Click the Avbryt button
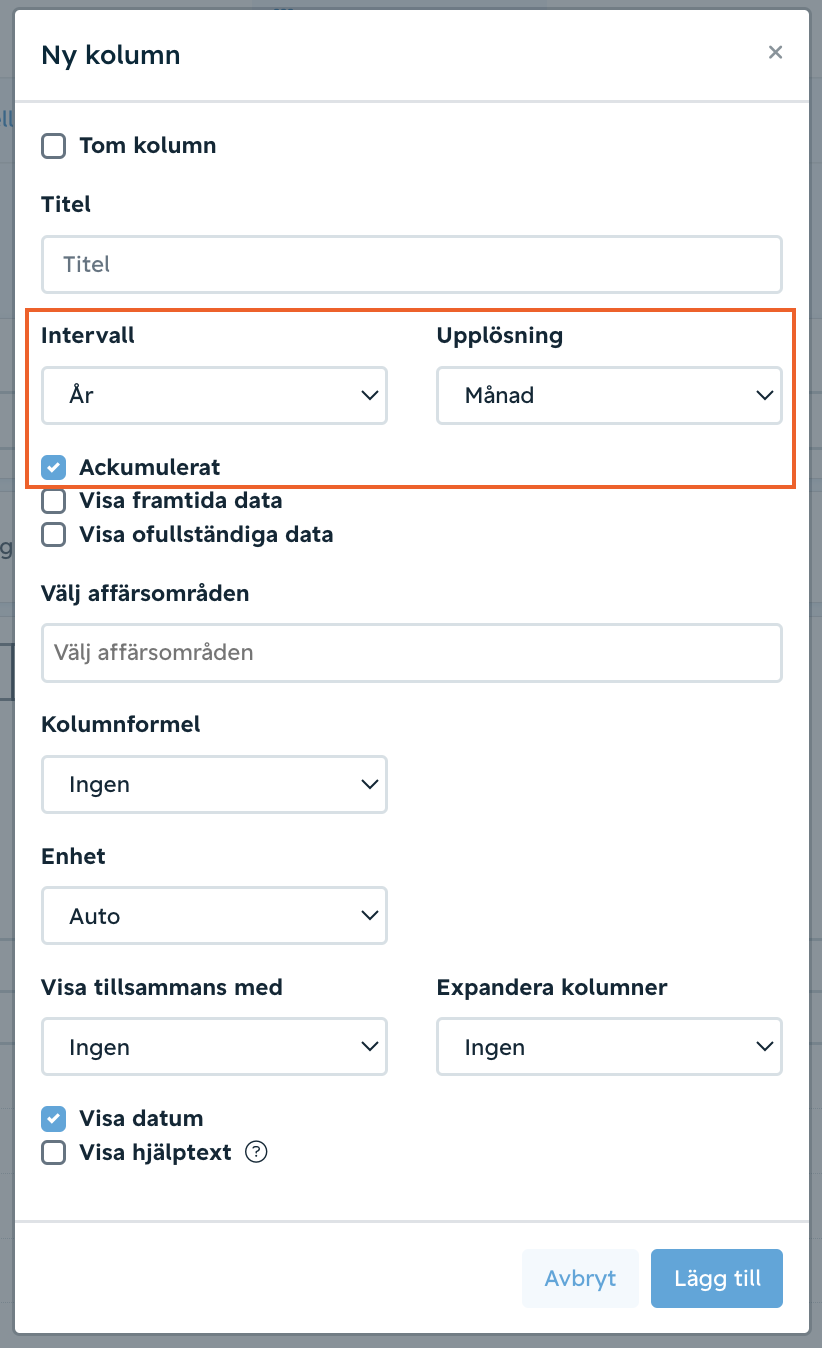Image resolution: width=822 pixels, height=1348 pixels. (x=580, y=1278)
